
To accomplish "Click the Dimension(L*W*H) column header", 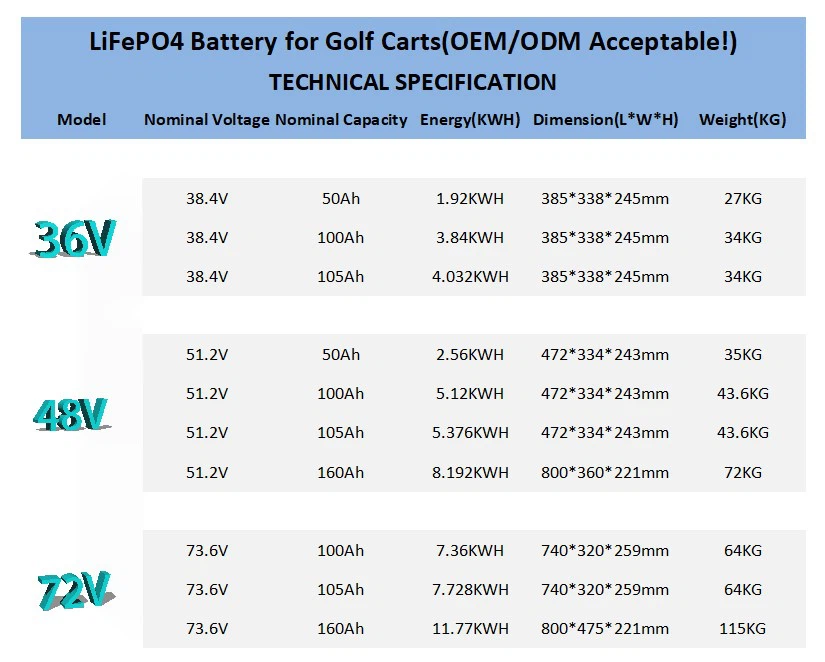I will (x=605, y=120).
